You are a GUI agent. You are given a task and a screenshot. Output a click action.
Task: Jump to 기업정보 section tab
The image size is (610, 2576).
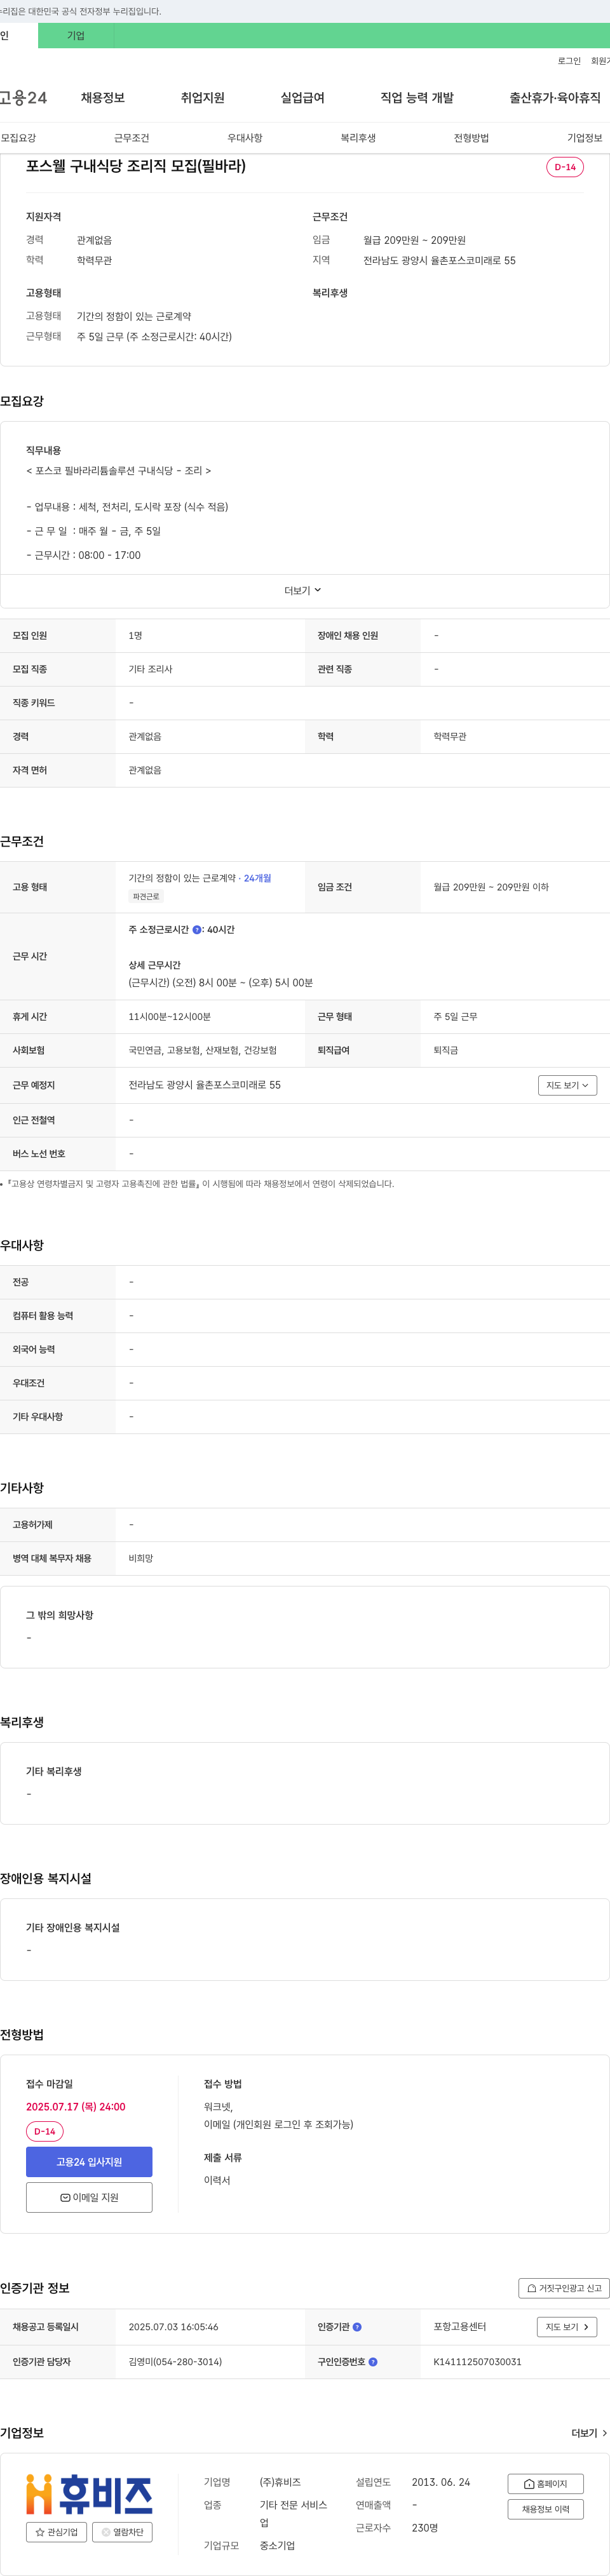585,138
